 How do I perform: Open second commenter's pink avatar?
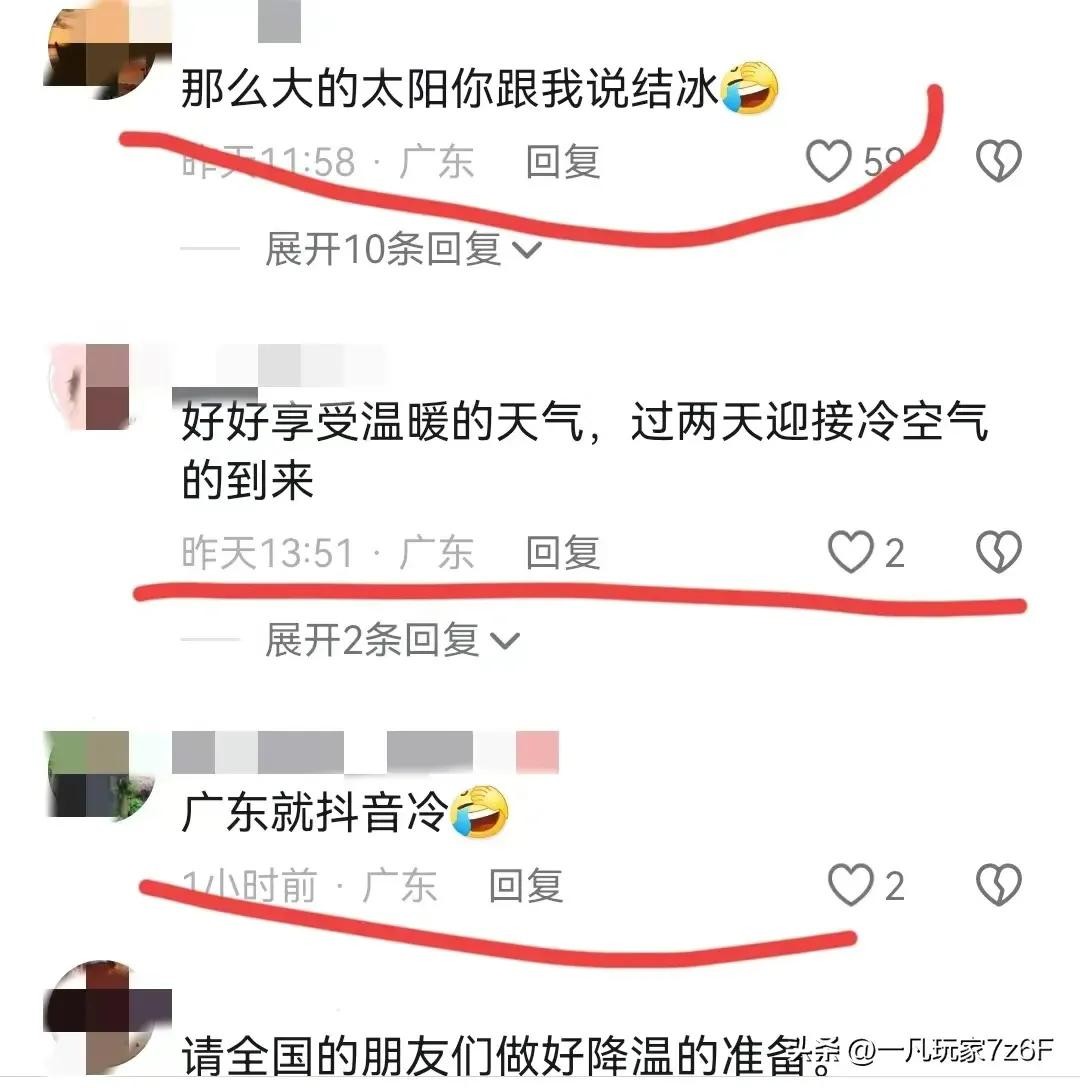coord(90,386)
